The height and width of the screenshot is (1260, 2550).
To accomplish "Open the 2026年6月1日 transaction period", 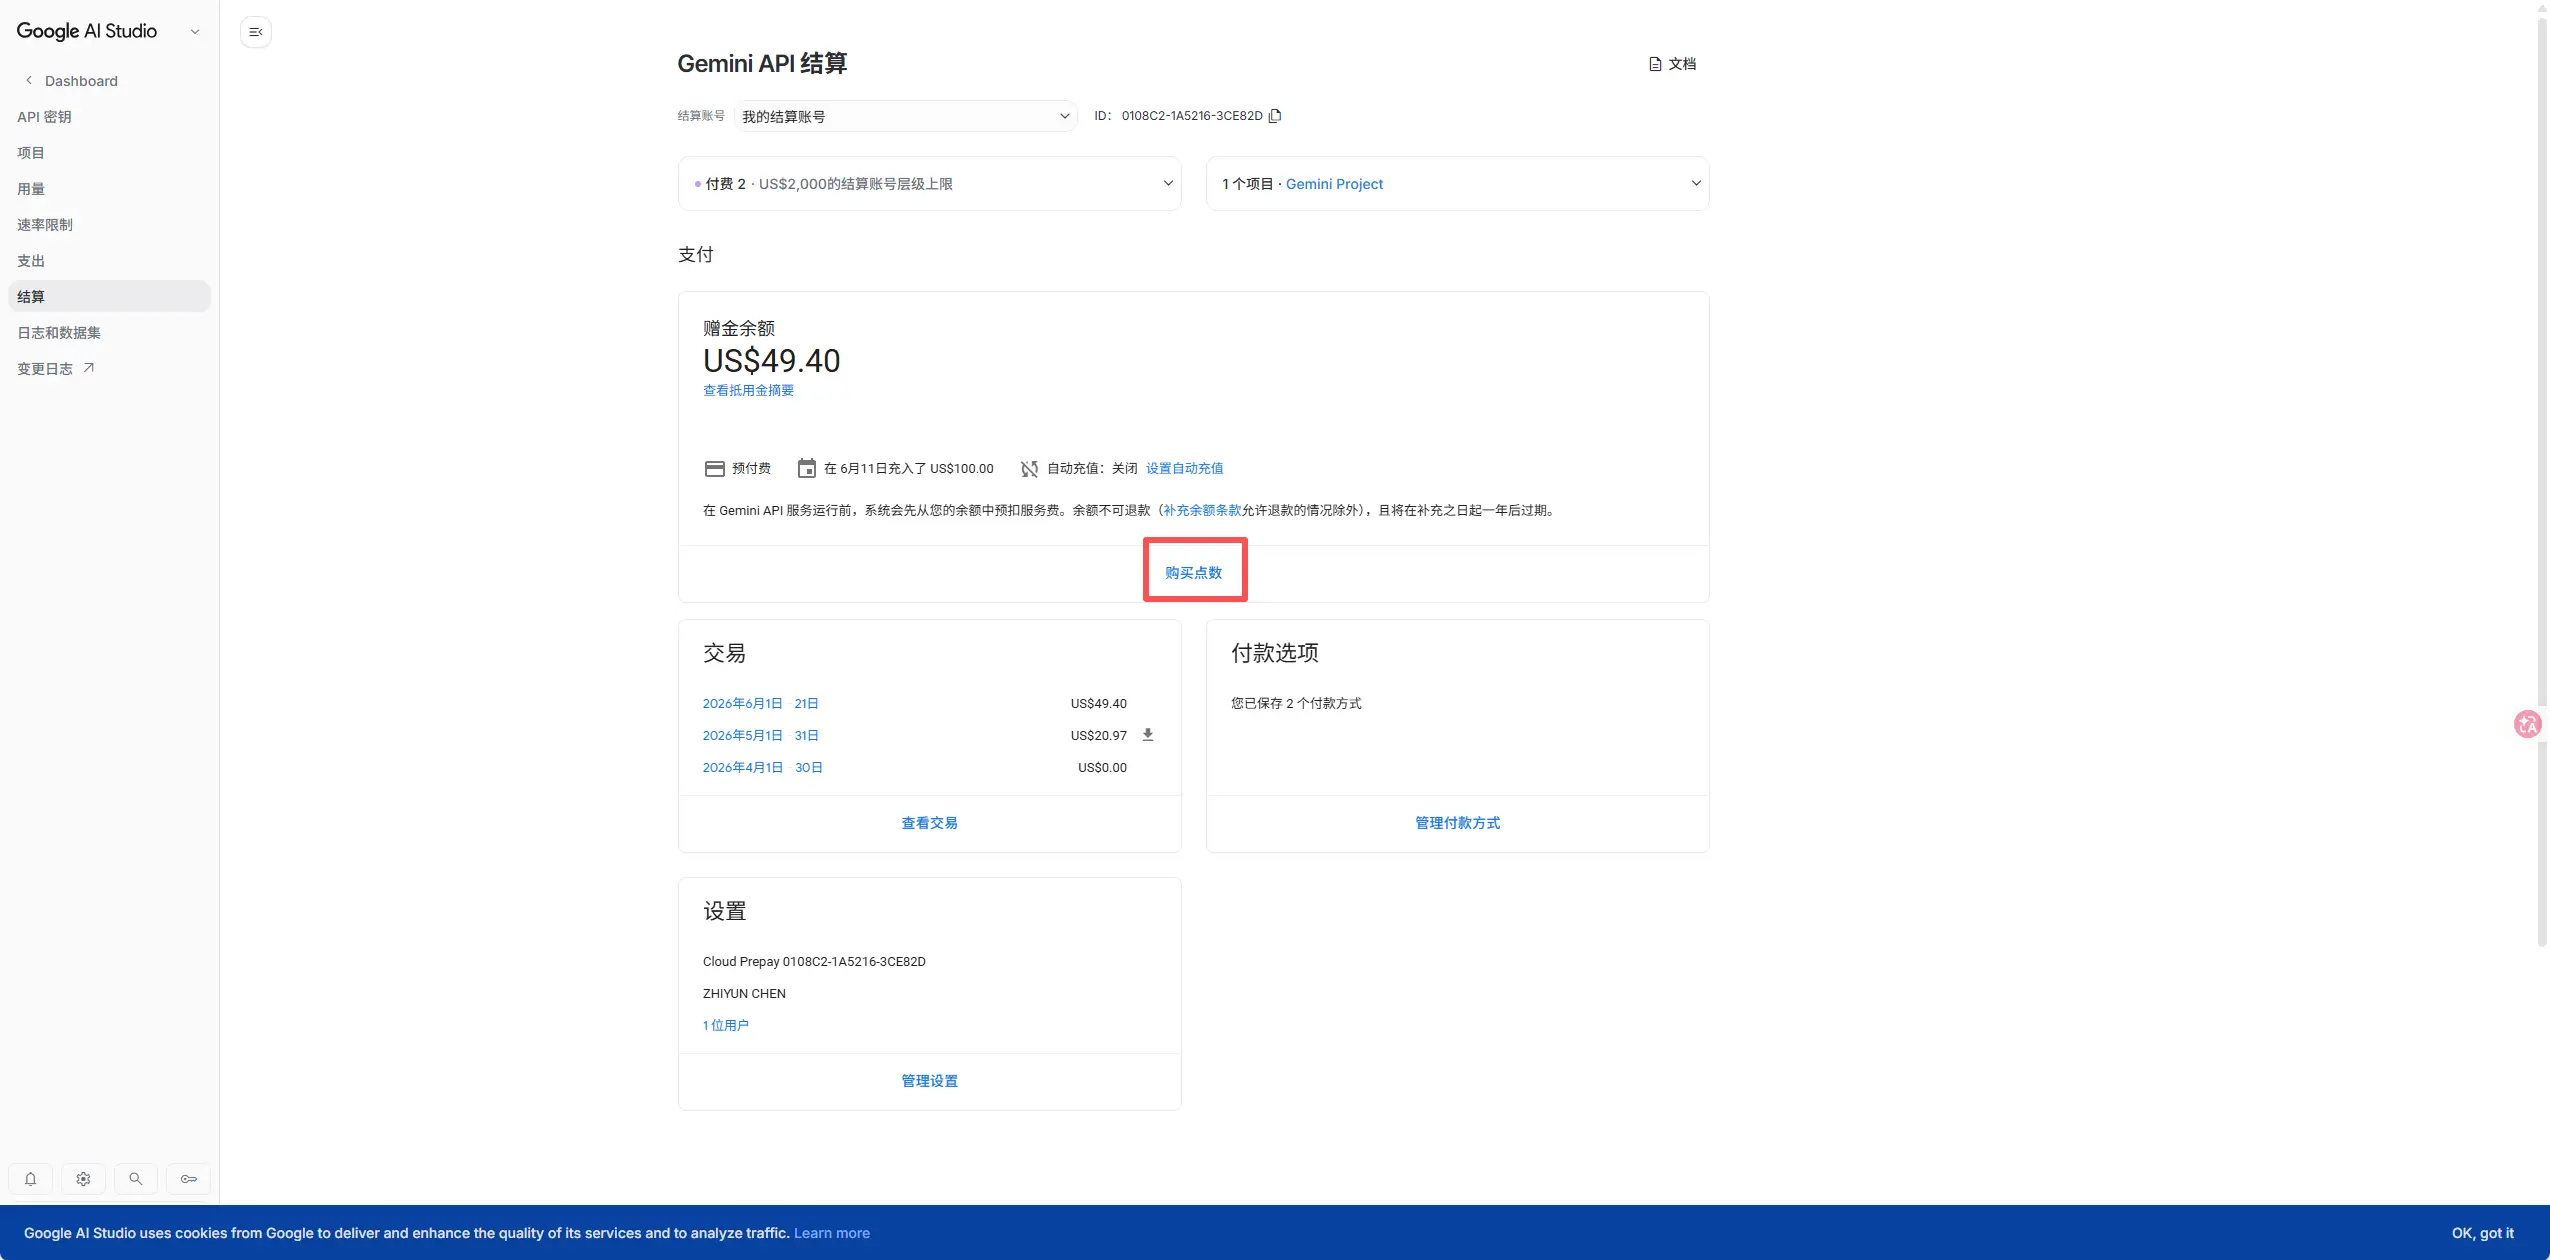I will [x=761, y=704].
